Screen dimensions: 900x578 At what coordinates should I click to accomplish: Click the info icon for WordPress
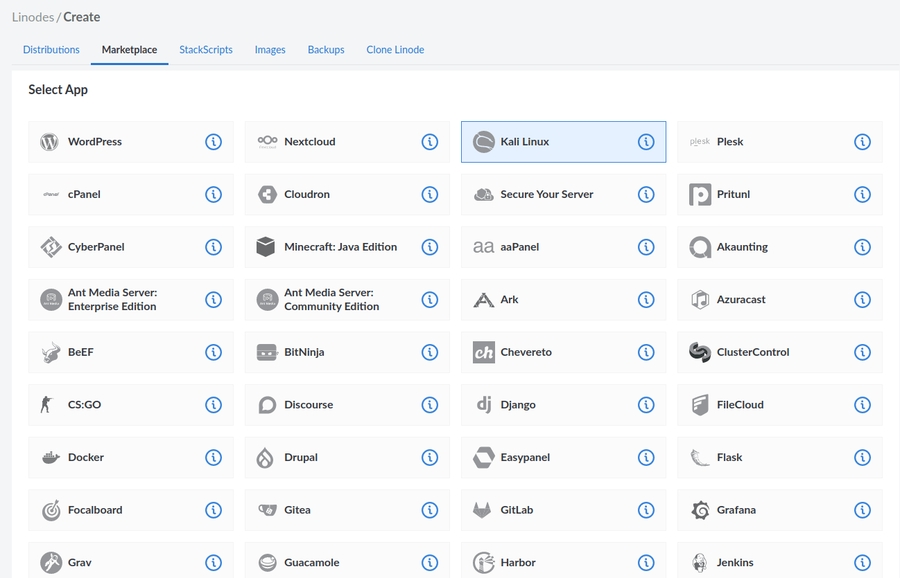pyautogui.click(x=213, y=142)
